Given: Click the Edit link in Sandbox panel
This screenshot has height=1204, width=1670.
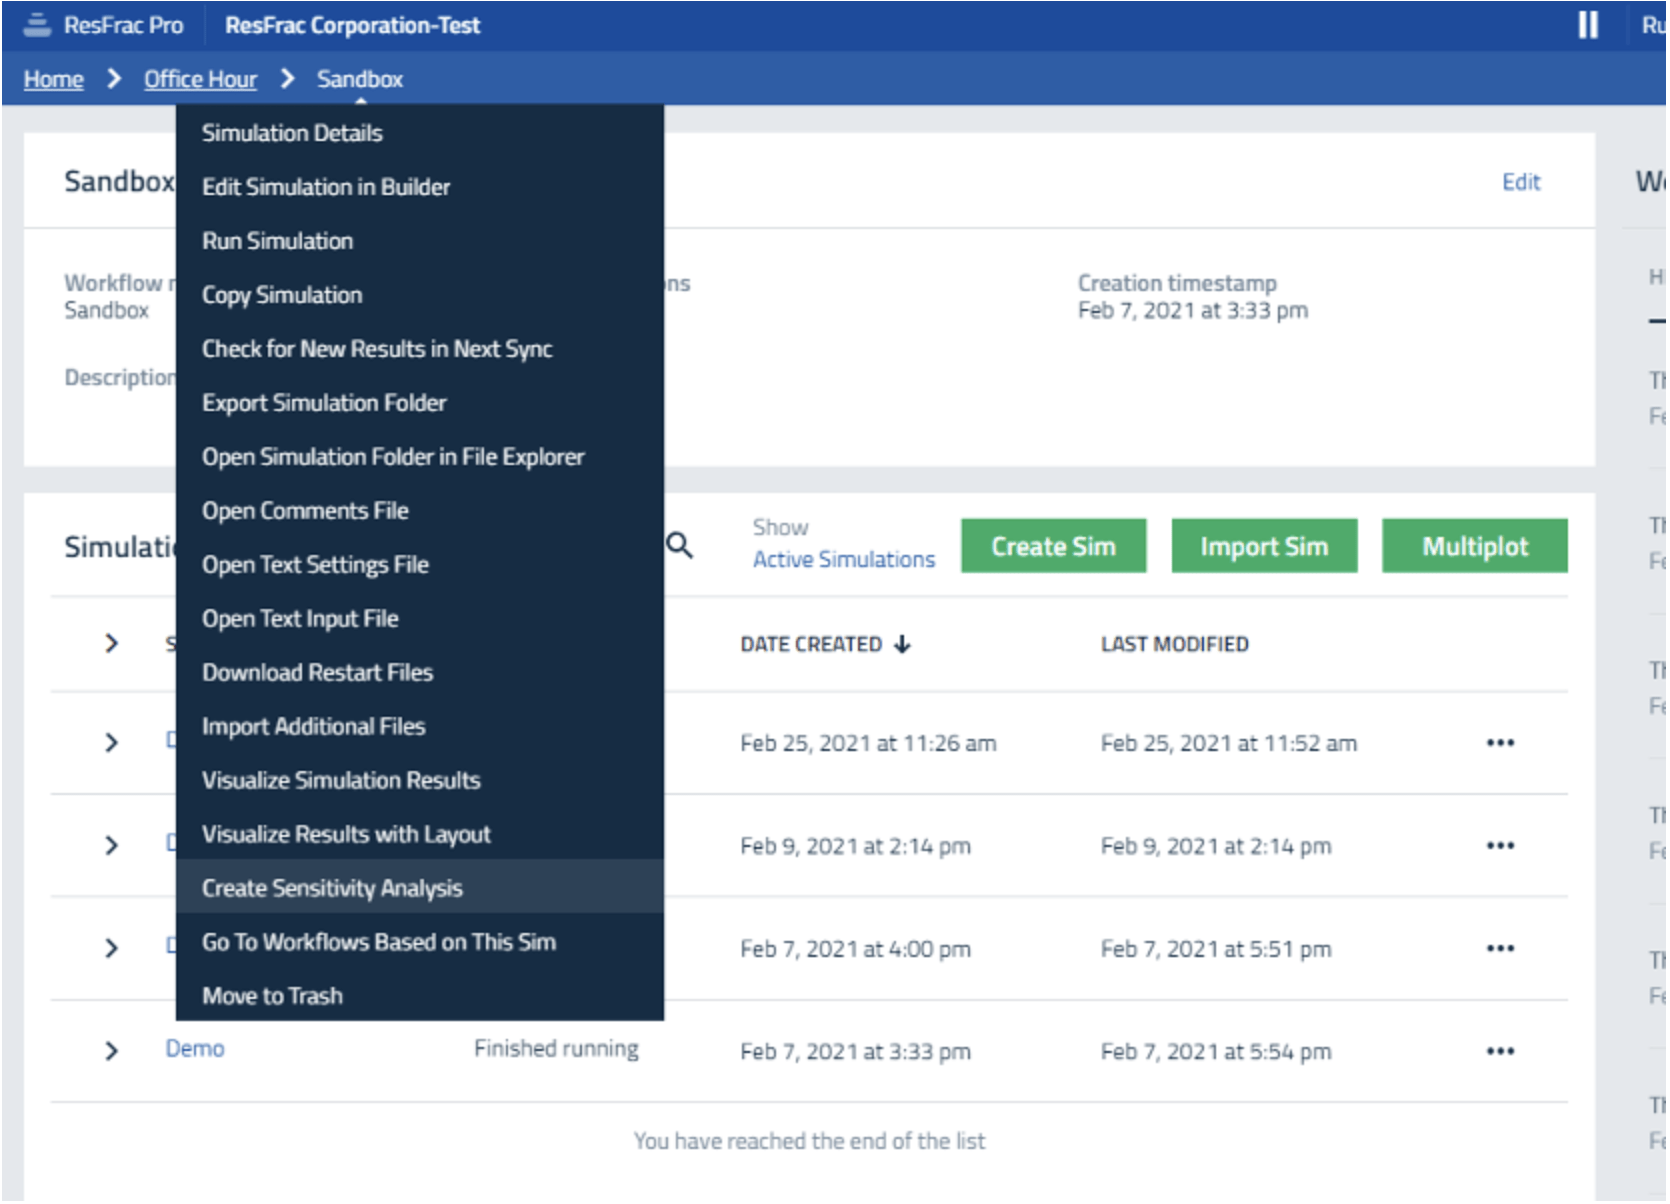Looking at the screenshot, I should [1521, 182].
